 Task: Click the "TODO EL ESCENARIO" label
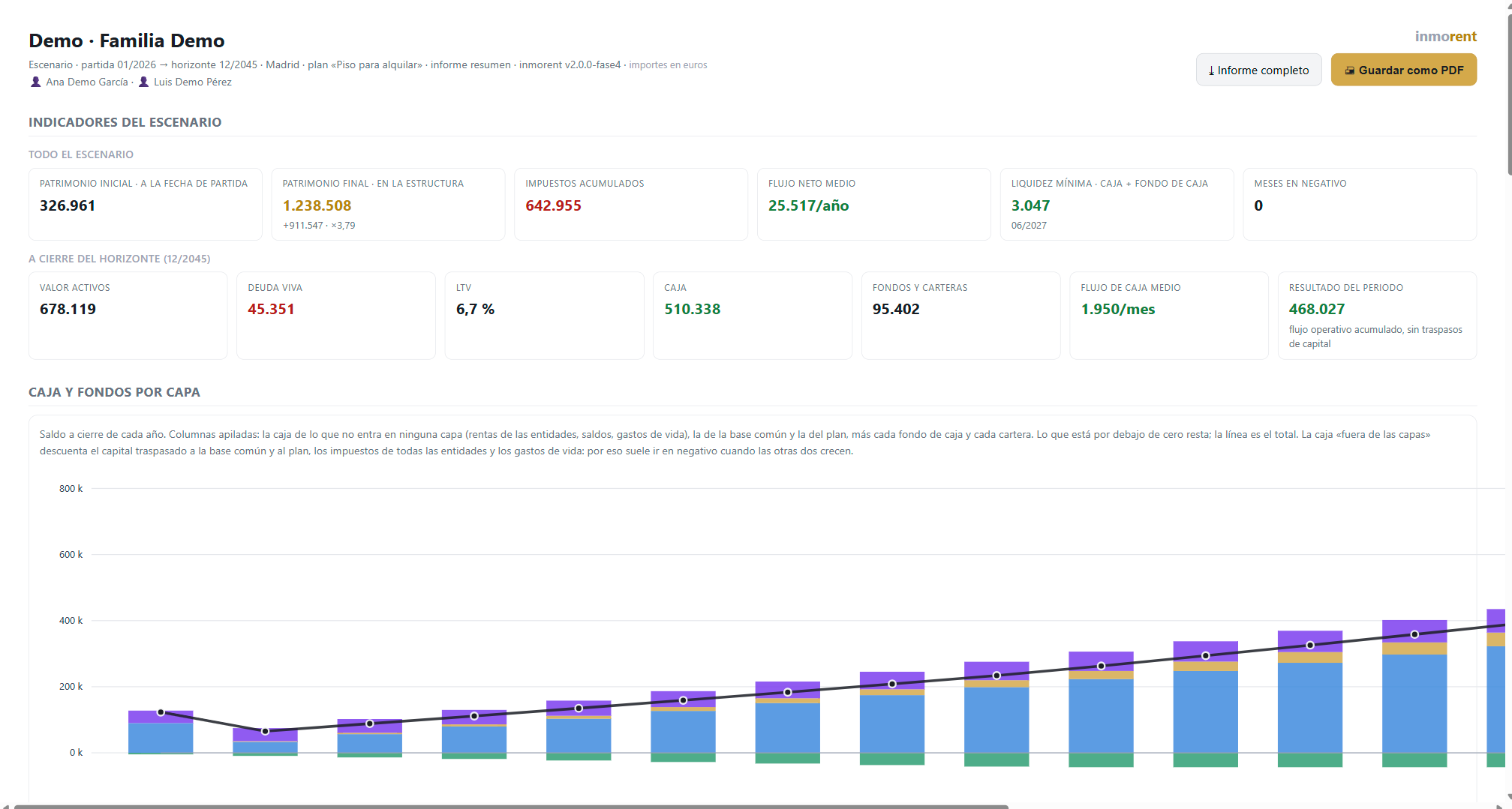coord(82,155)
